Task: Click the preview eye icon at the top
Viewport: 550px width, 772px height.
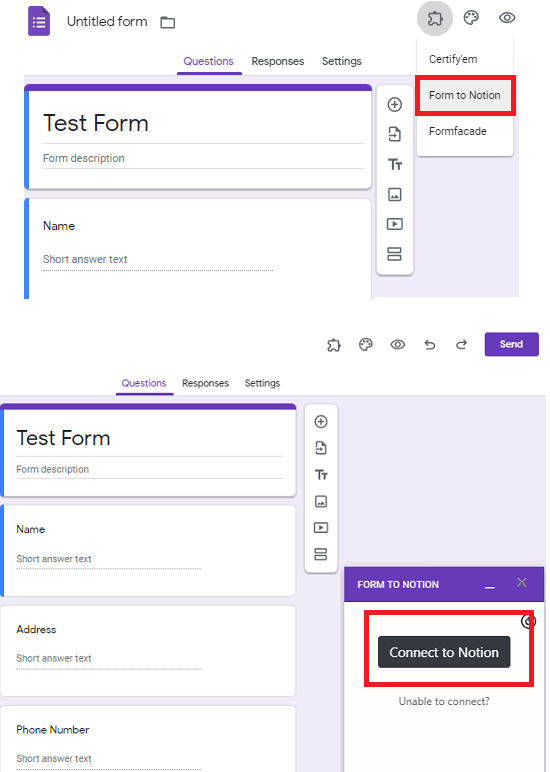Action: click(507, 18)
